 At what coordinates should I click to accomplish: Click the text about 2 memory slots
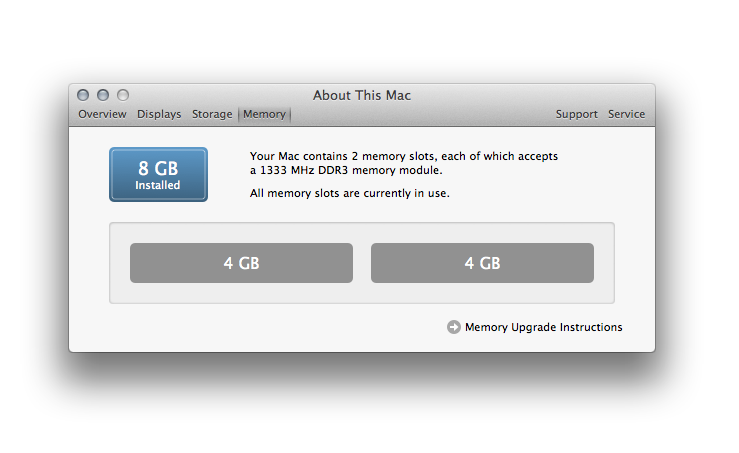404,156
